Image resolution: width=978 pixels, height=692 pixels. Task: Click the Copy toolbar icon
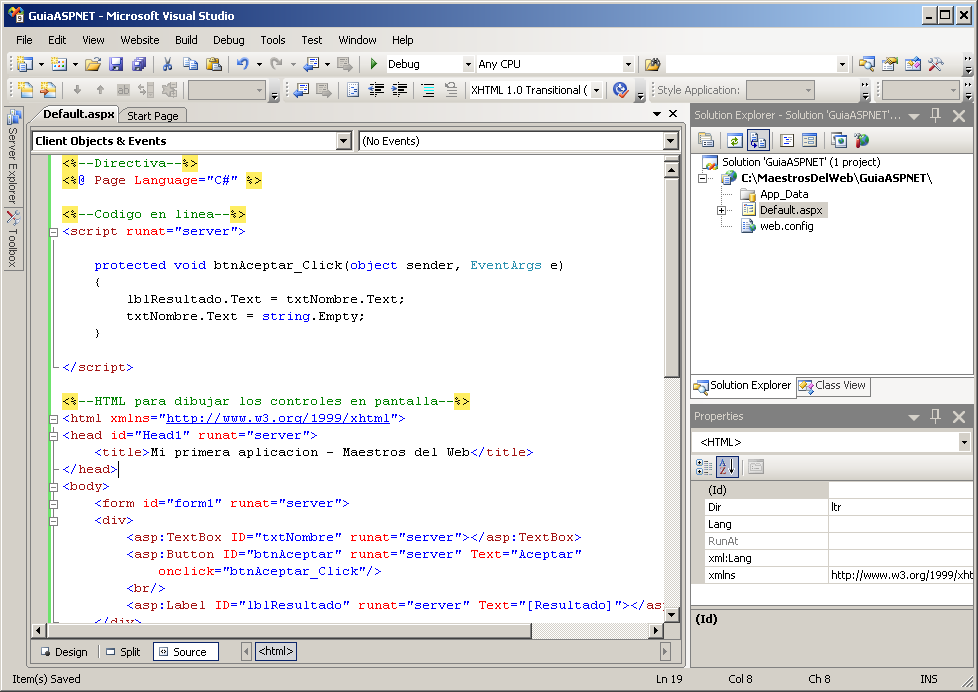click(x=190, y=64)
